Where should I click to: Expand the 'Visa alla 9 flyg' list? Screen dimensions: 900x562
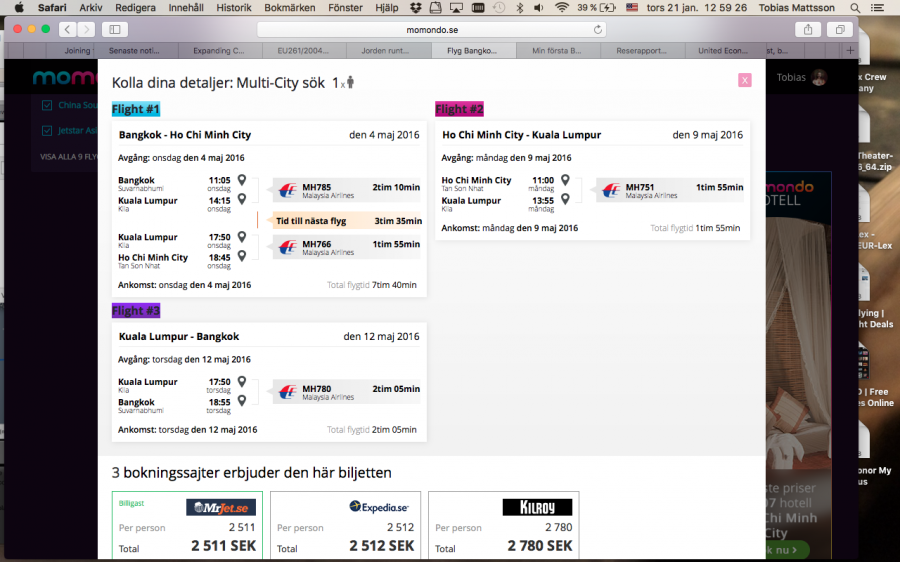(x=67, y=157)
